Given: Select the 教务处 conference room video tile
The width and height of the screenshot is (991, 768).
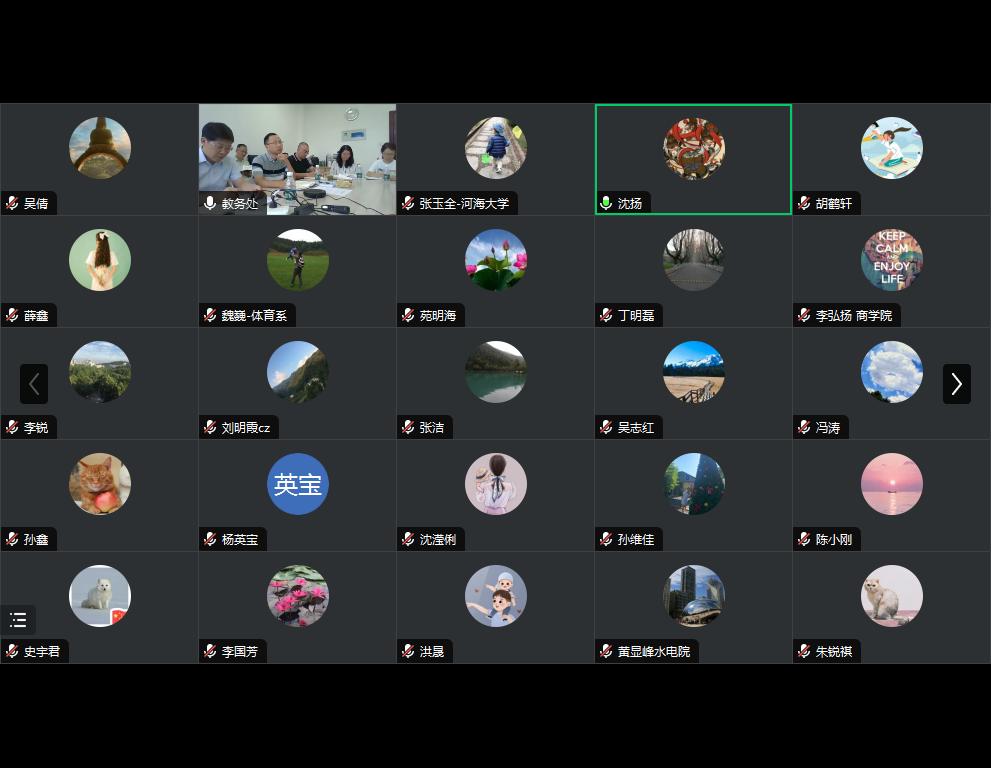Looking at the screenshot, I should coord(297,155).
